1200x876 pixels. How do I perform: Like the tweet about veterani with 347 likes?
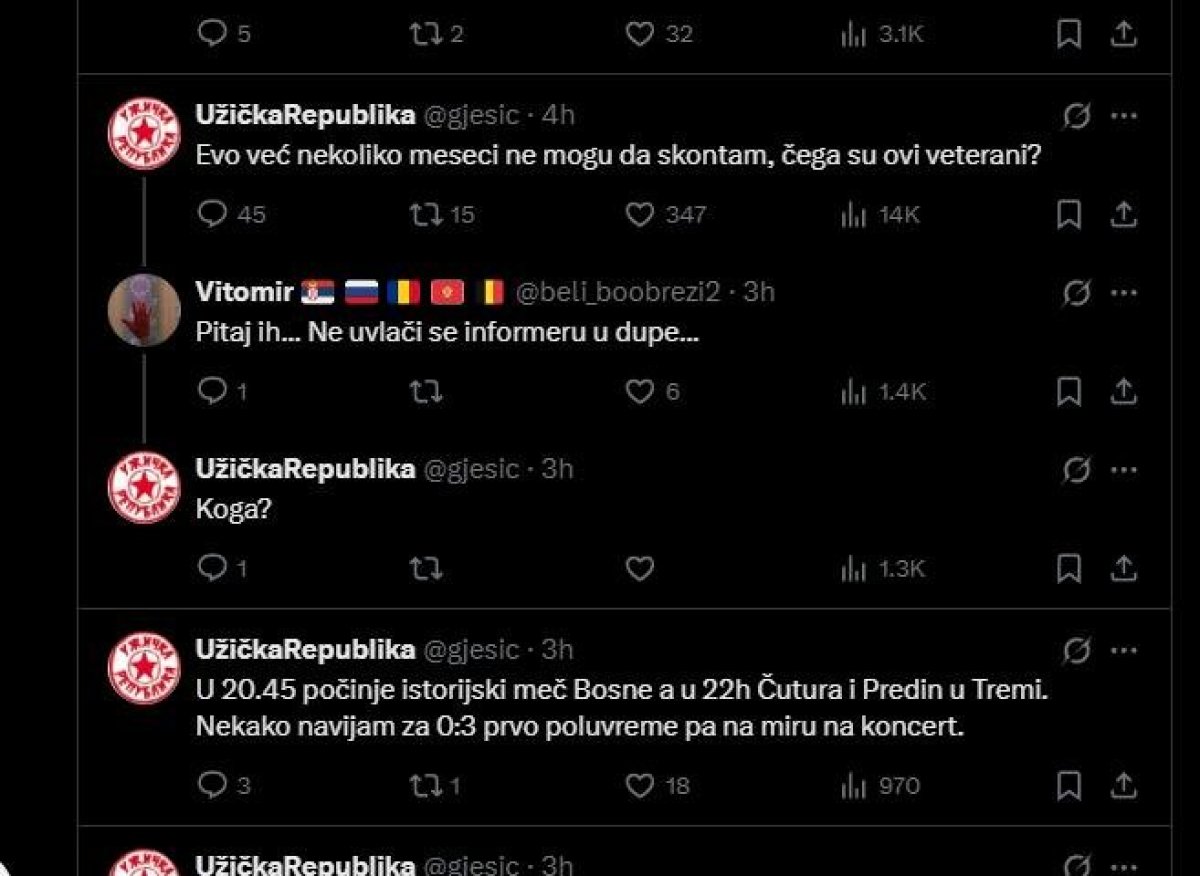(x=665, y=214)
